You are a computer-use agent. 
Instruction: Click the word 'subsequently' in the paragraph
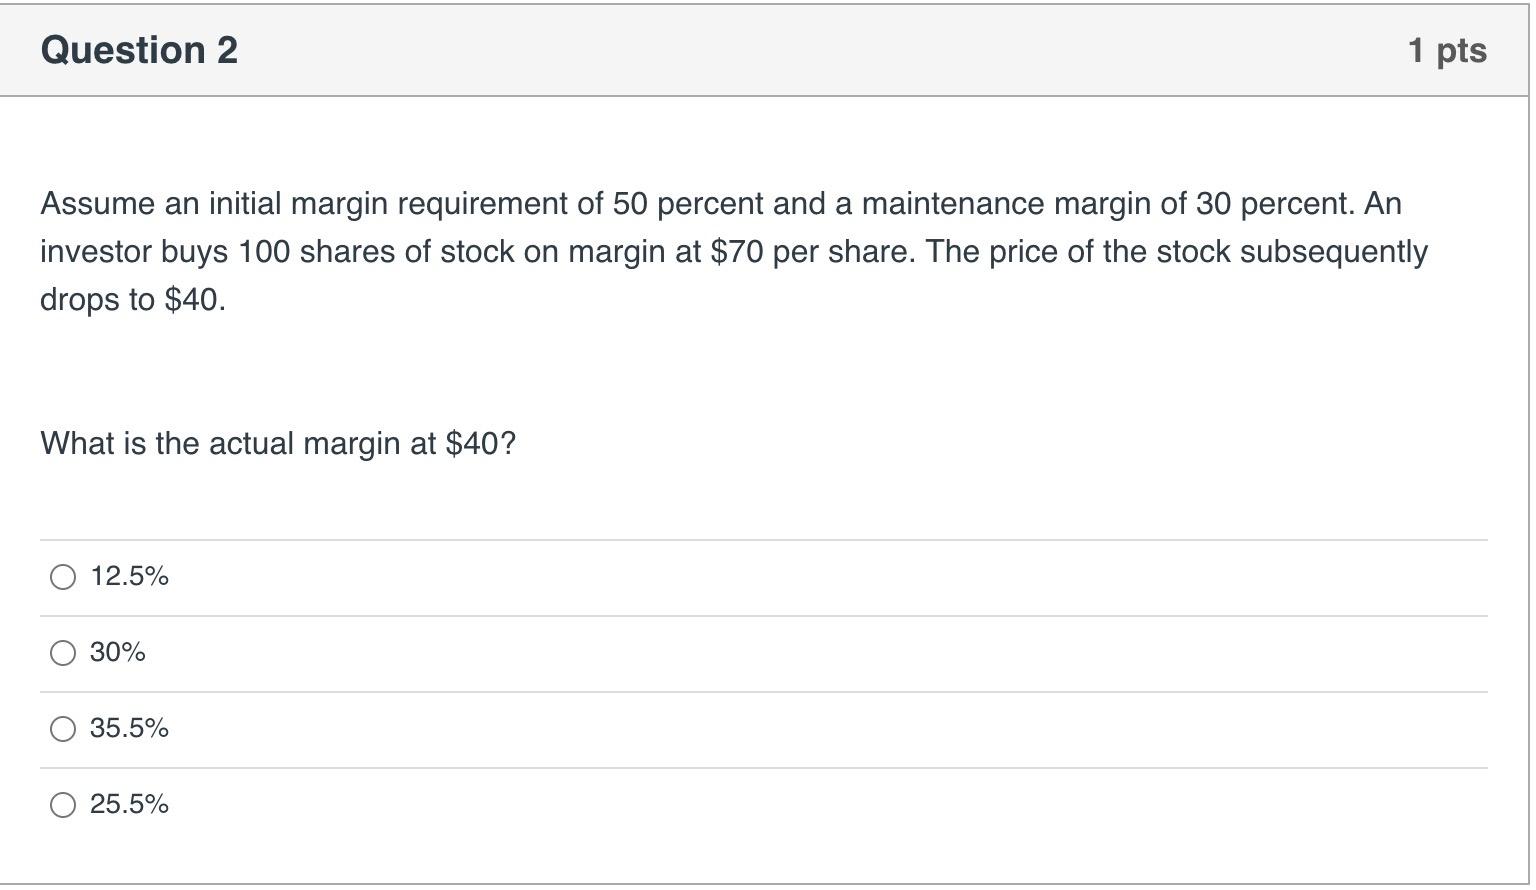click(x=1334, y=252)
